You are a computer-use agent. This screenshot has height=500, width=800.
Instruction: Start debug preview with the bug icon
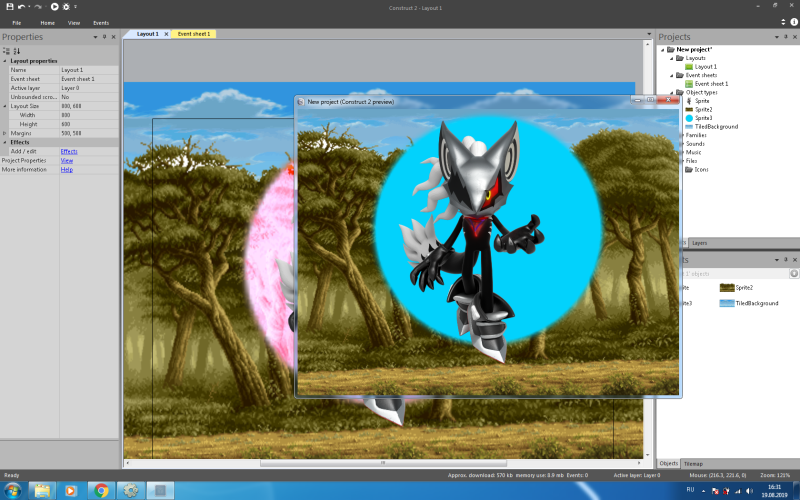point(66,7)
